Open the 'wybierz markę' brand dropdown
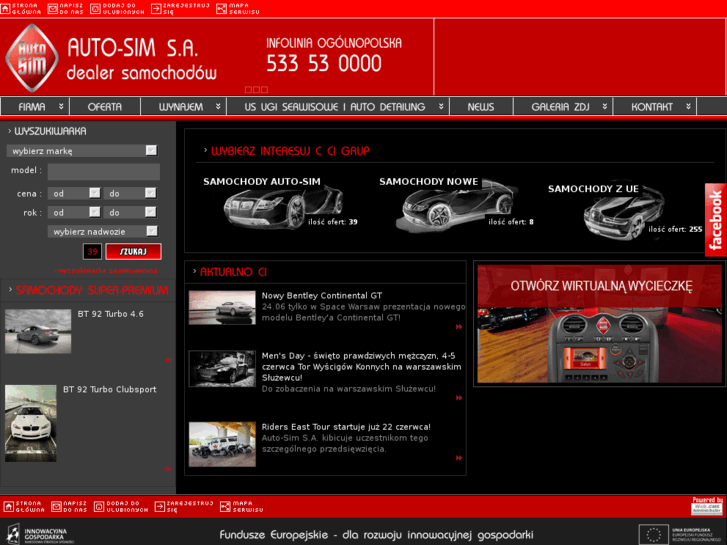Screen dimensions: 727x545 click(x=82, y=151)
